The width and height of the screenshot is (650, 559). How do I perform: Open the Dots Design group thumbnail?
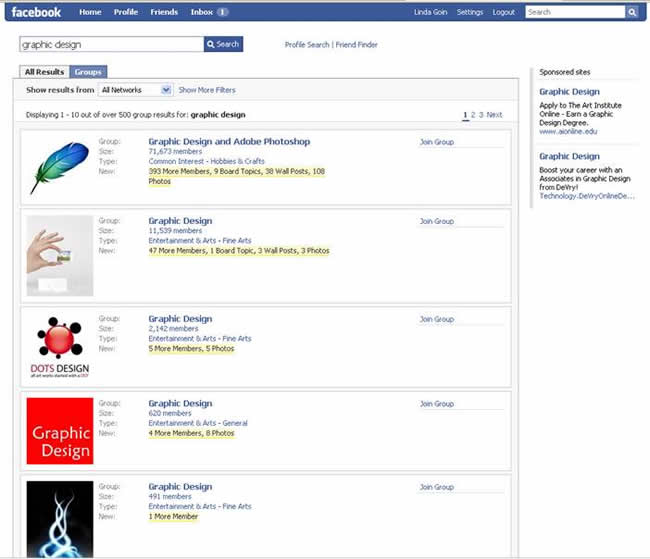click(x=60, y=347)
